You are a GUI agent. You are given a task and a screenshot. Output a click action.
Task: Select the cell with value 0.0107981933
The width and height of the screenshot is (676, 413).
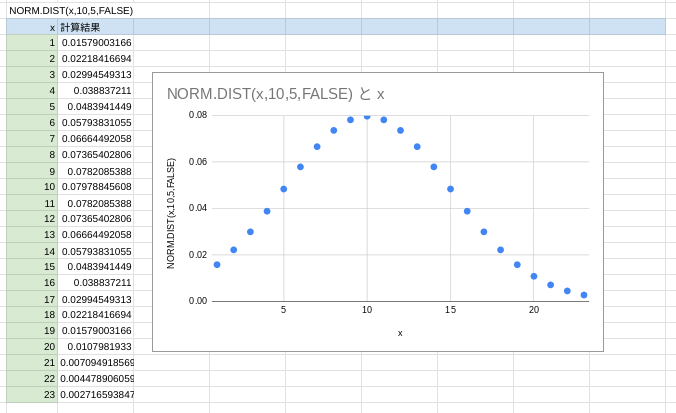pyautogui.click(x=95, y=346)
